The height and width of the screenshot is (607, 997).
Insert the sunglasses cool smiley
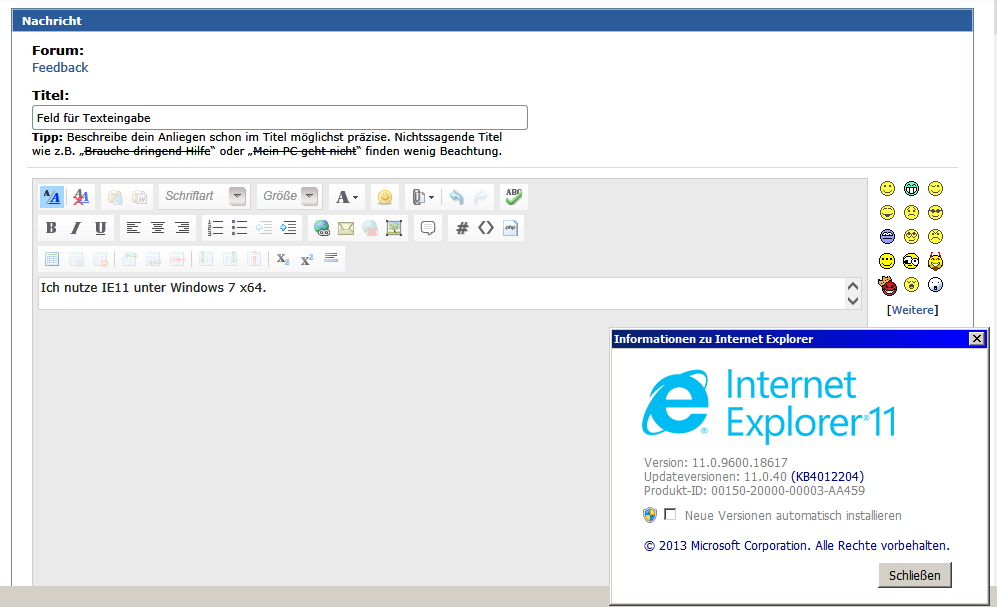[935, 213]
